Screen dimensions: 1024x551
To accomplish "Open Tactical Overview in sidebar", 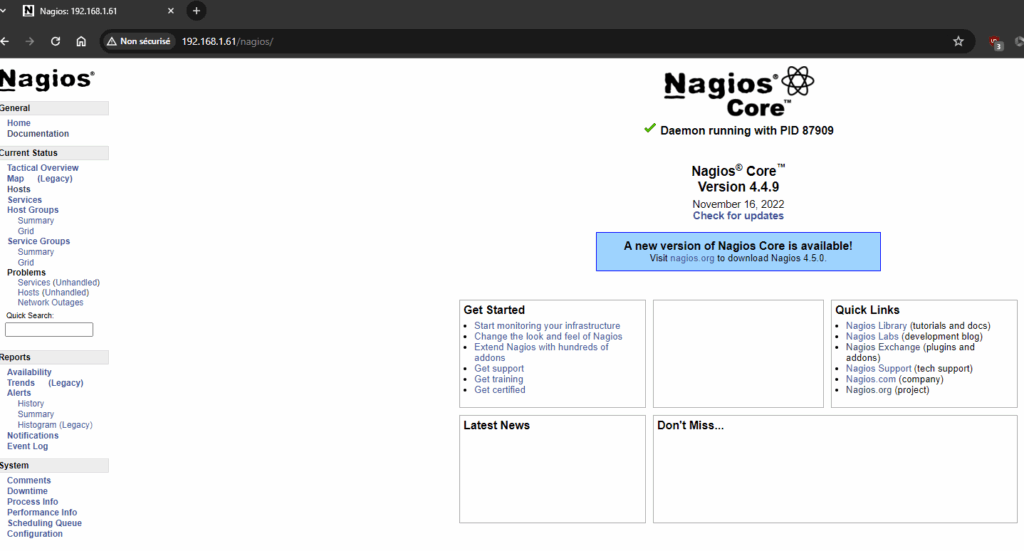I will 43,168.
